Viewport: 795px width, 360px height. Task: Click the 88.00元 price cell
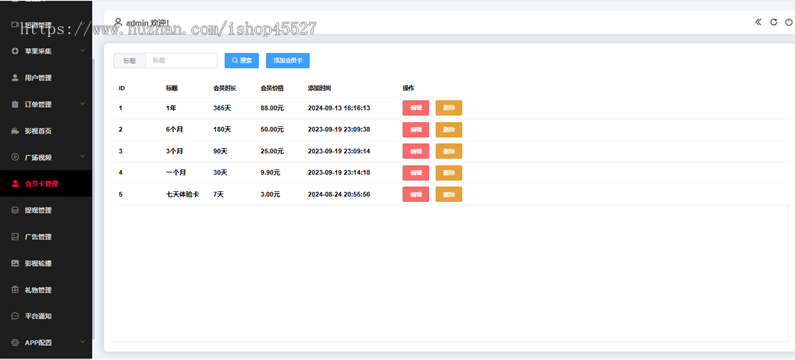point(272,108)
